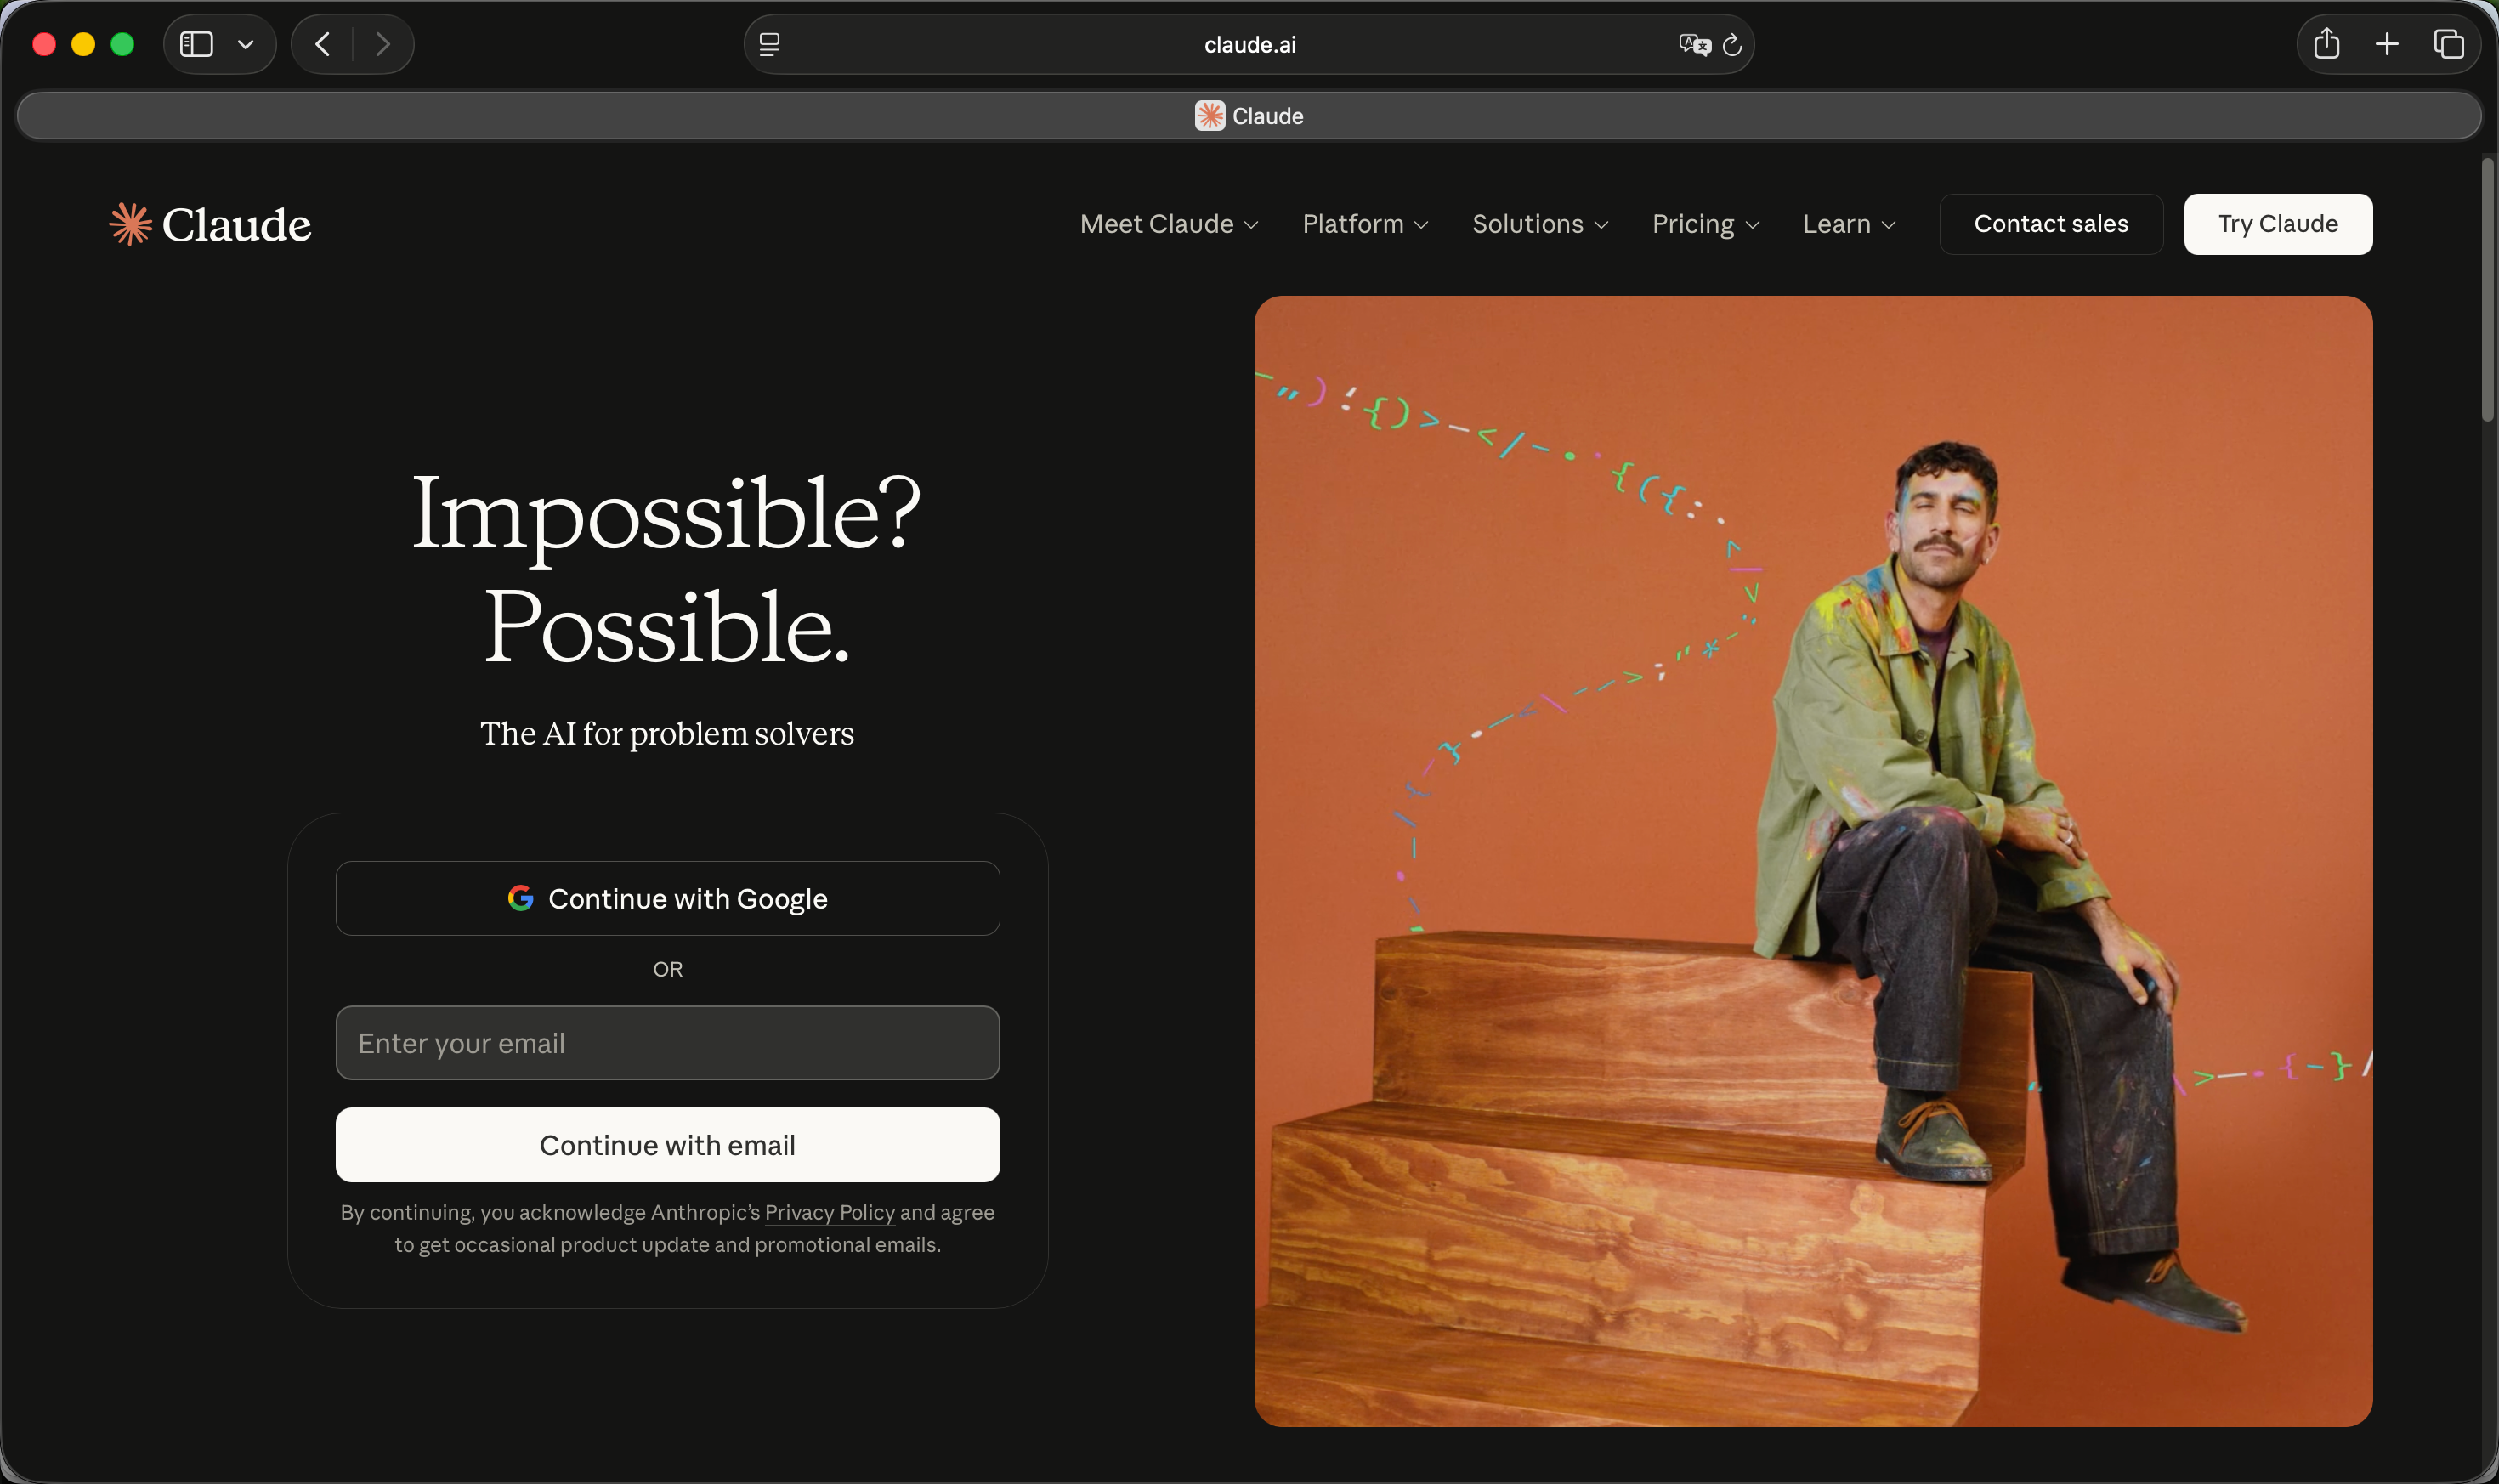This screenshot has height=1484, width=2499.
Task: Open the Platform dropdown
Action: [1364, 224]
